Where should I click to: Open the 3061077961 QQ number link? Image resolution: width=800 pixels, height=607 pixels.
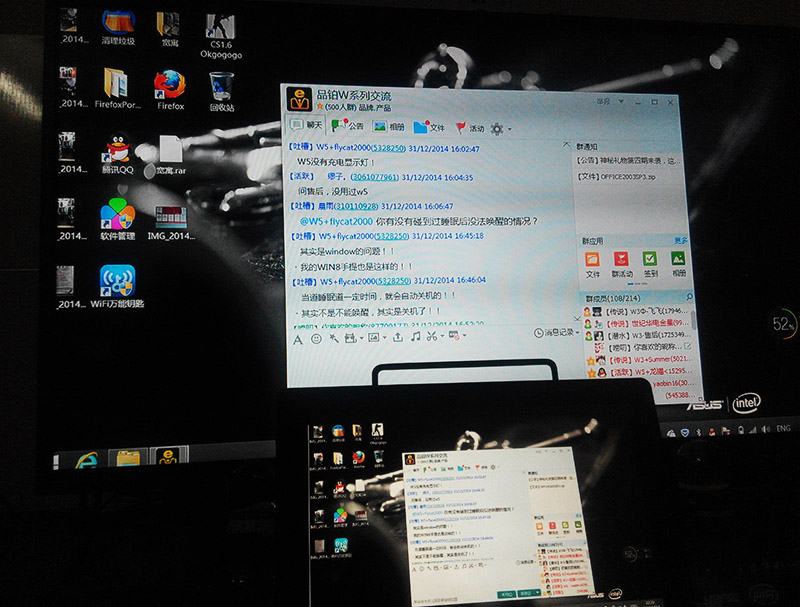pos(374,177)
